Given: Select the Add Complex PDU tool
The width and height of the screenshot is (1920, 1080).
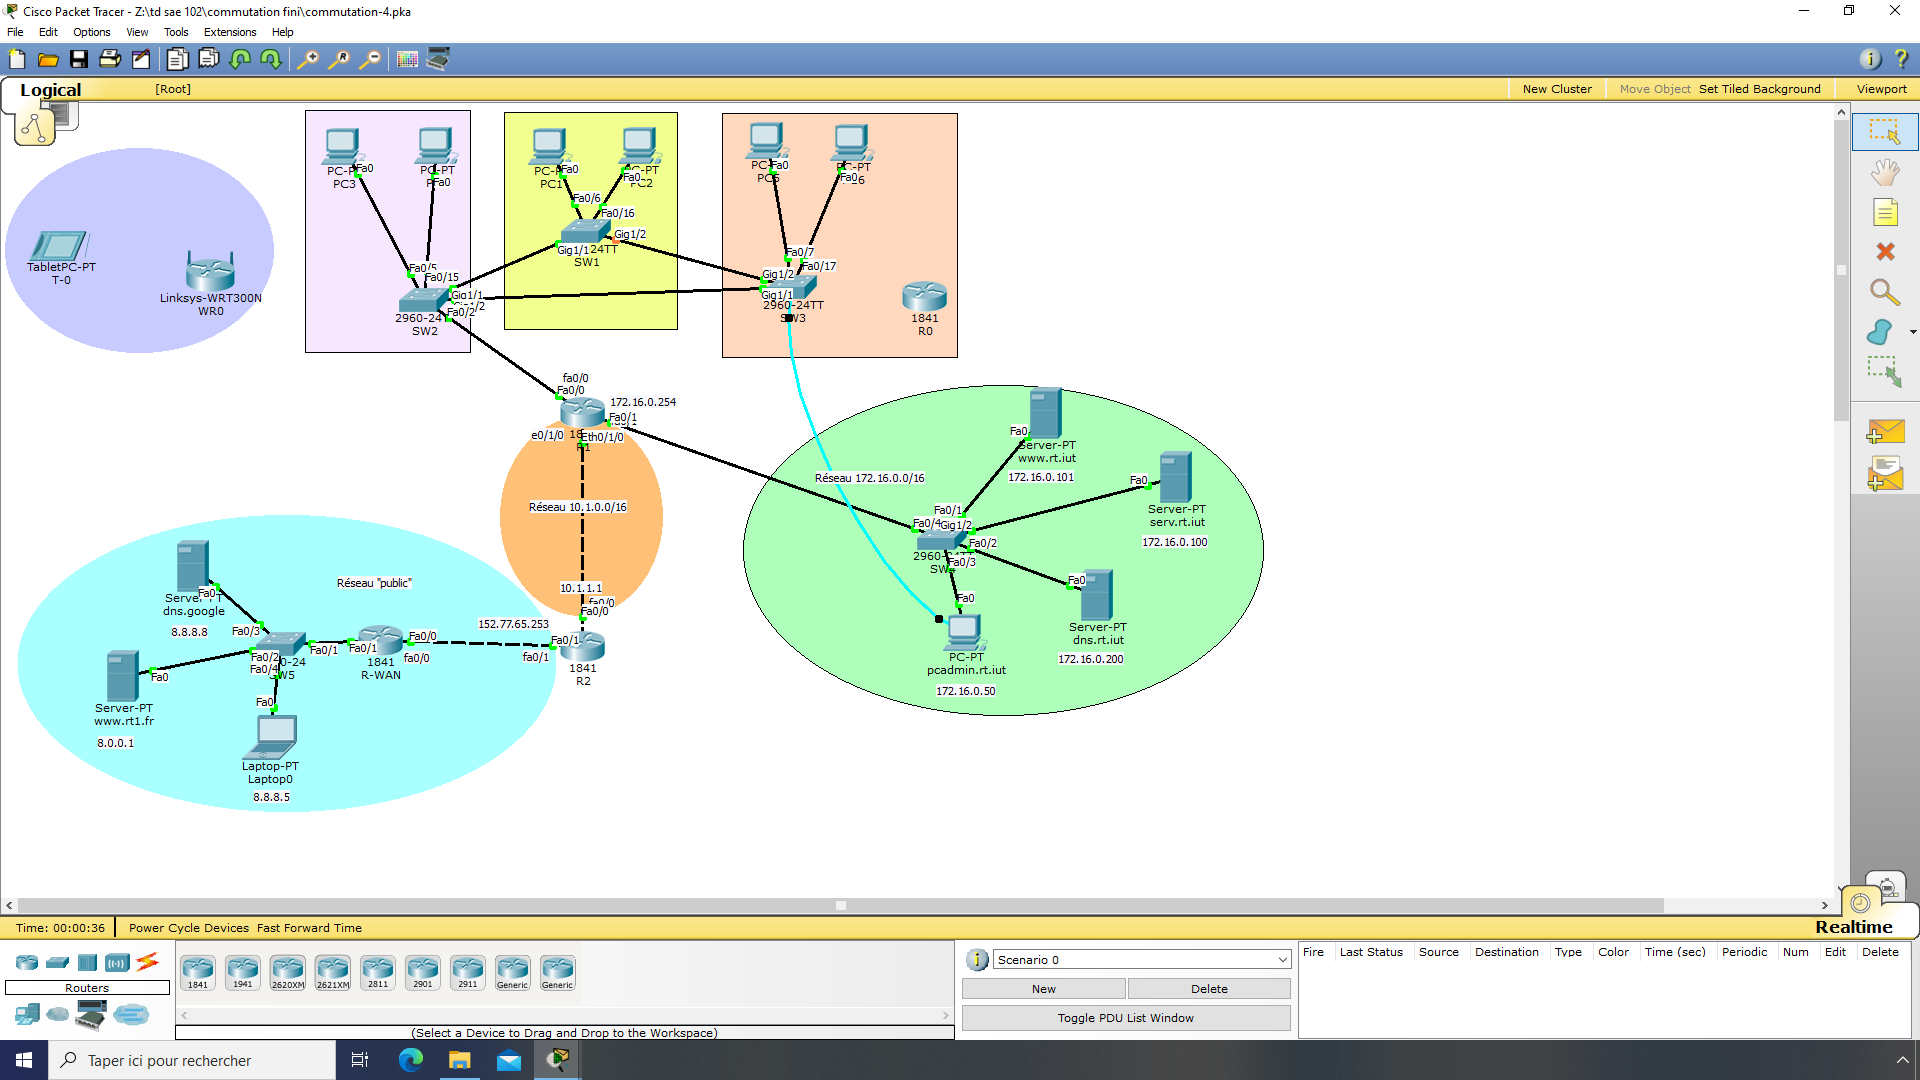Looking at the screenshot, I should pyautogui.click(x=1886, y=473).
